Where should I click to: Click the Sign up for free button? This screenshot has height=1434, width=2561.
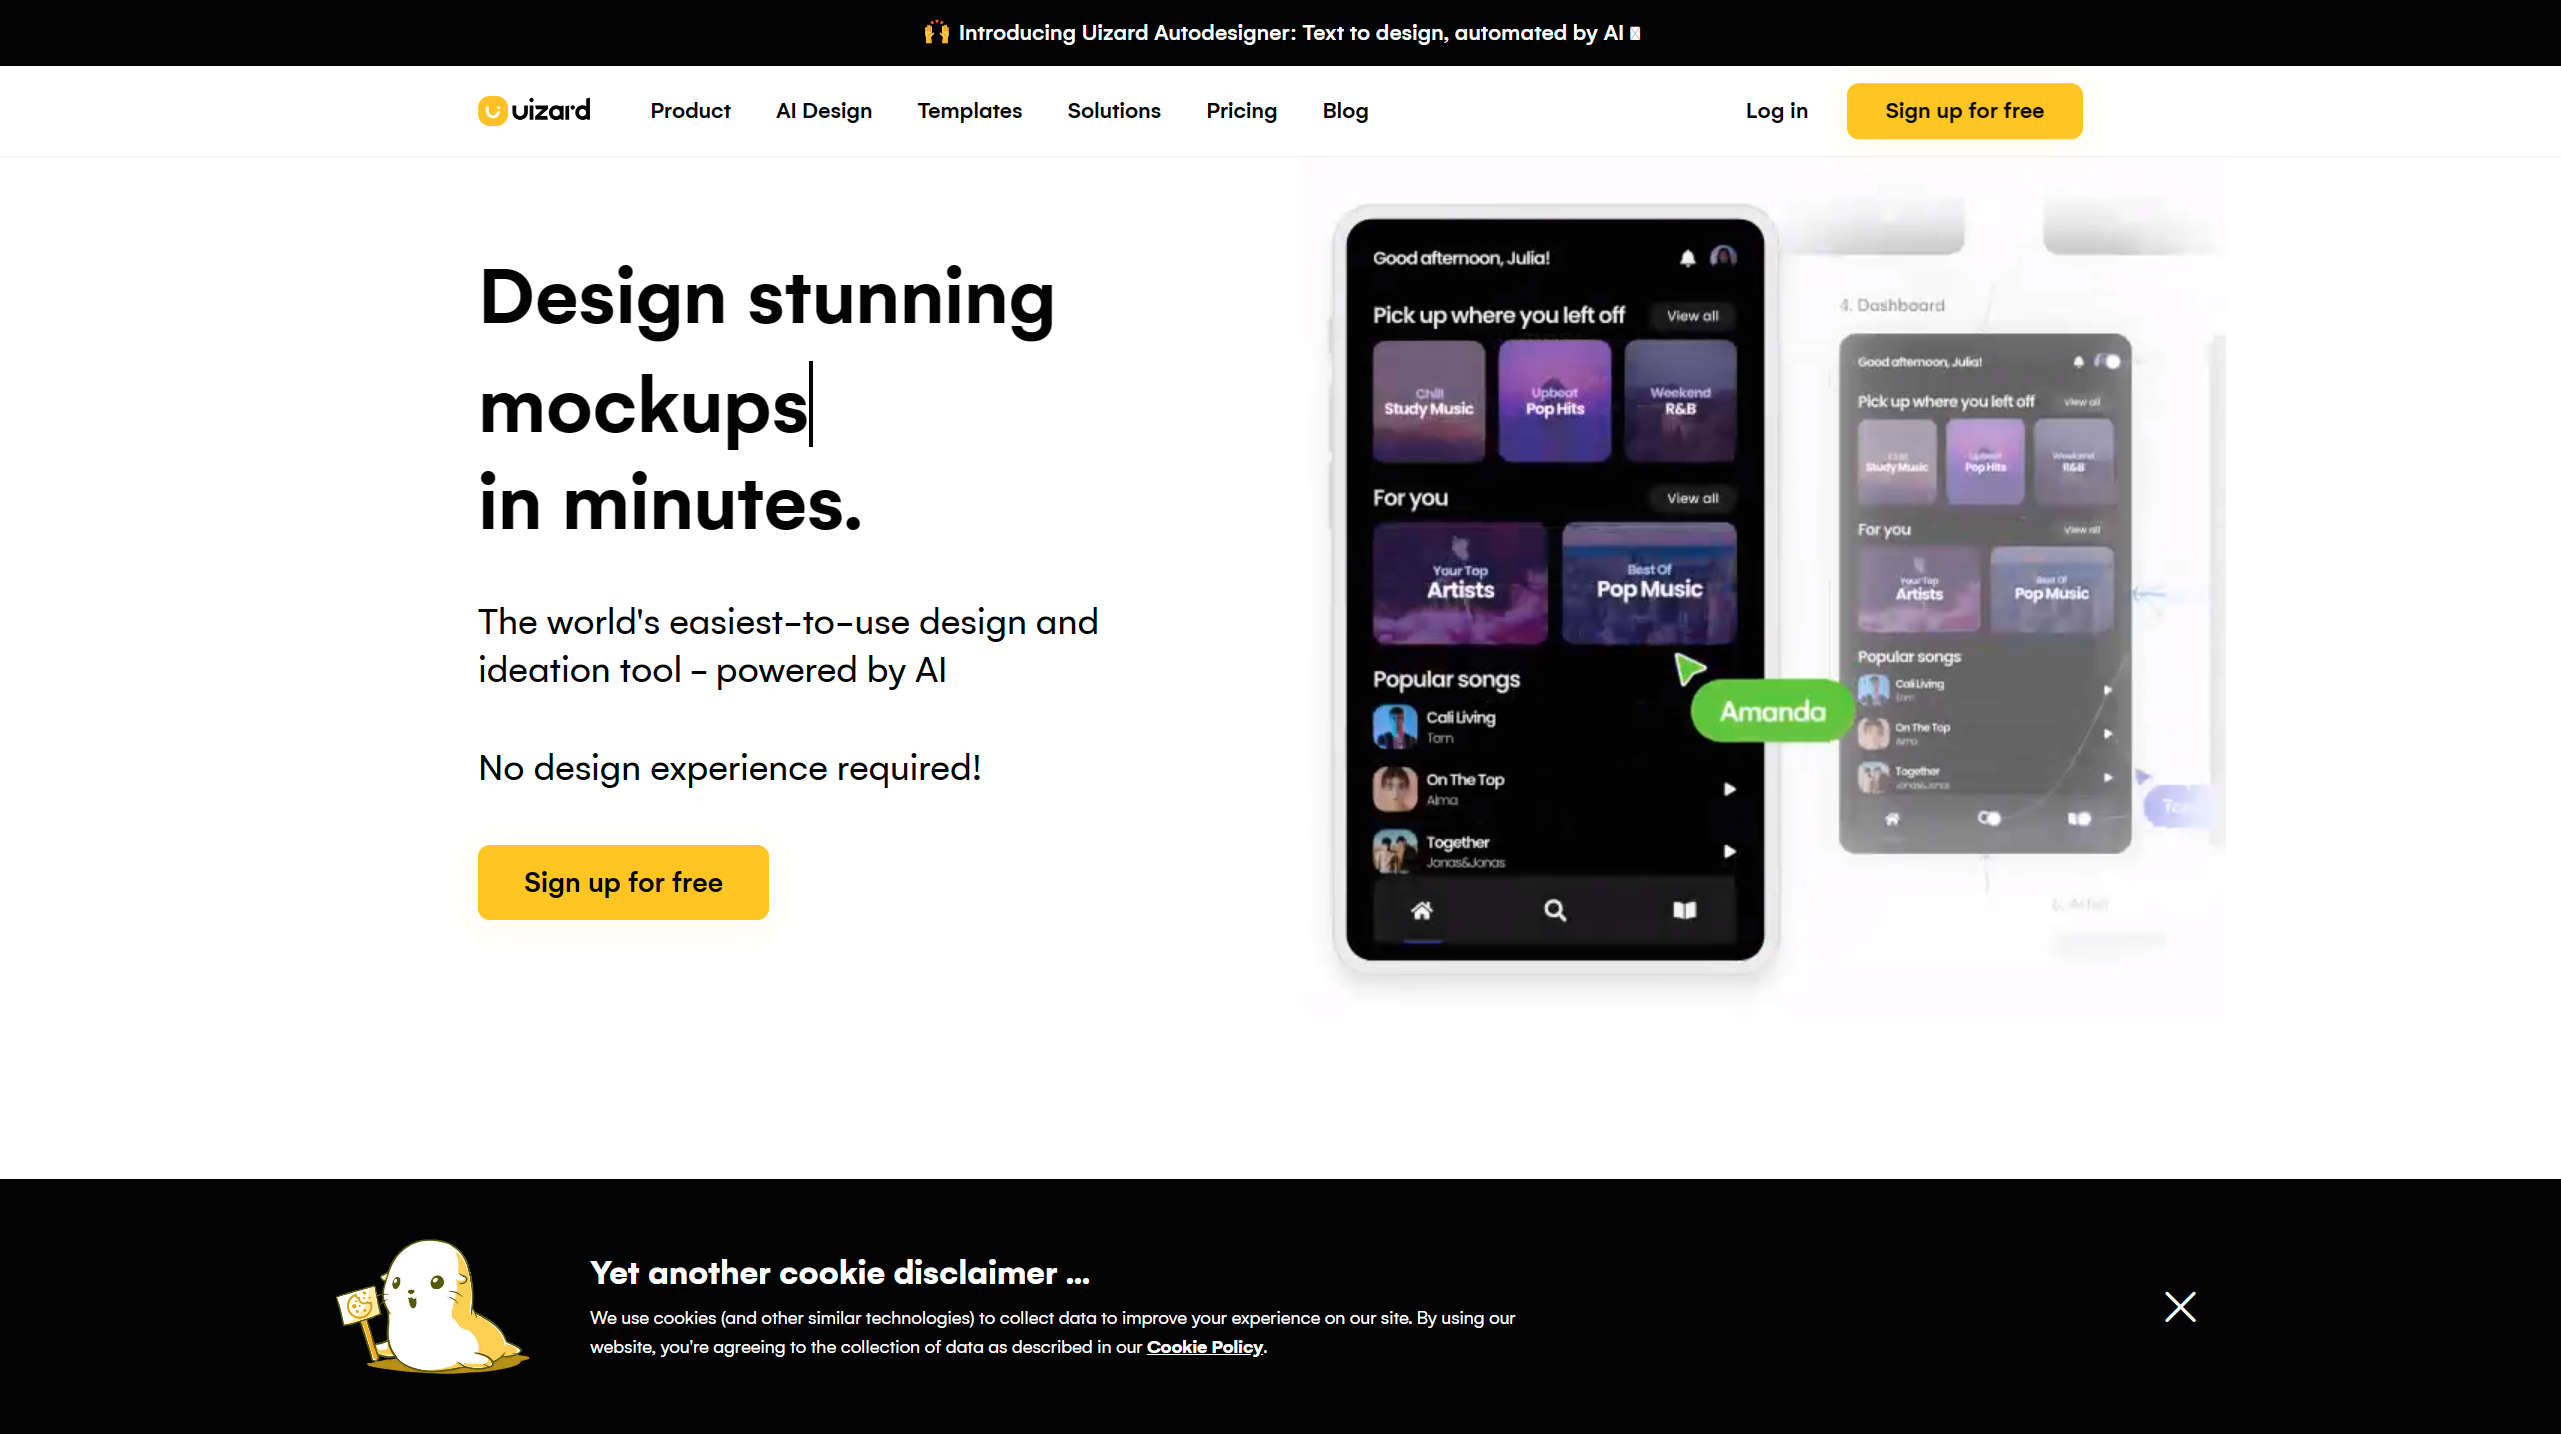click(623, 882)
